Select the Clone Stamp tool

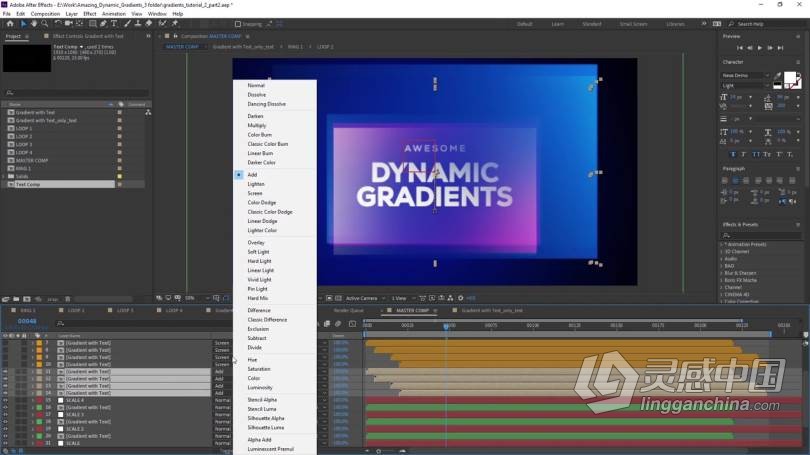(x=138, y=24)
